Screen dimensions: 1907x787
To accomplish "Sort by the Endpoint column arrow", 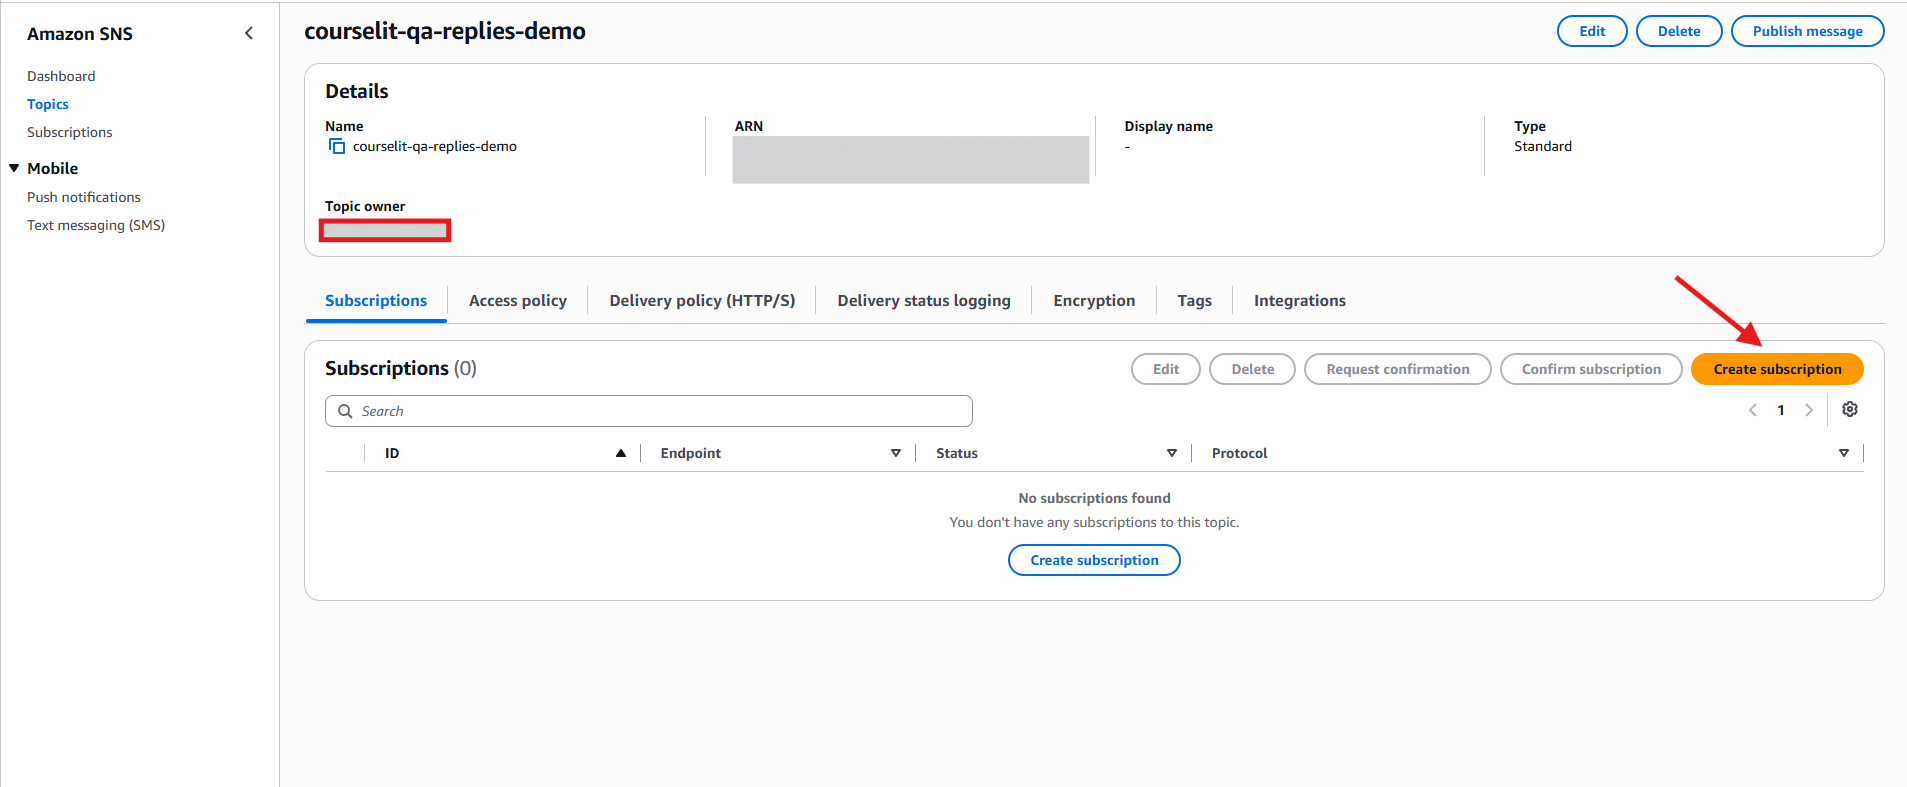I will [896, 453].
